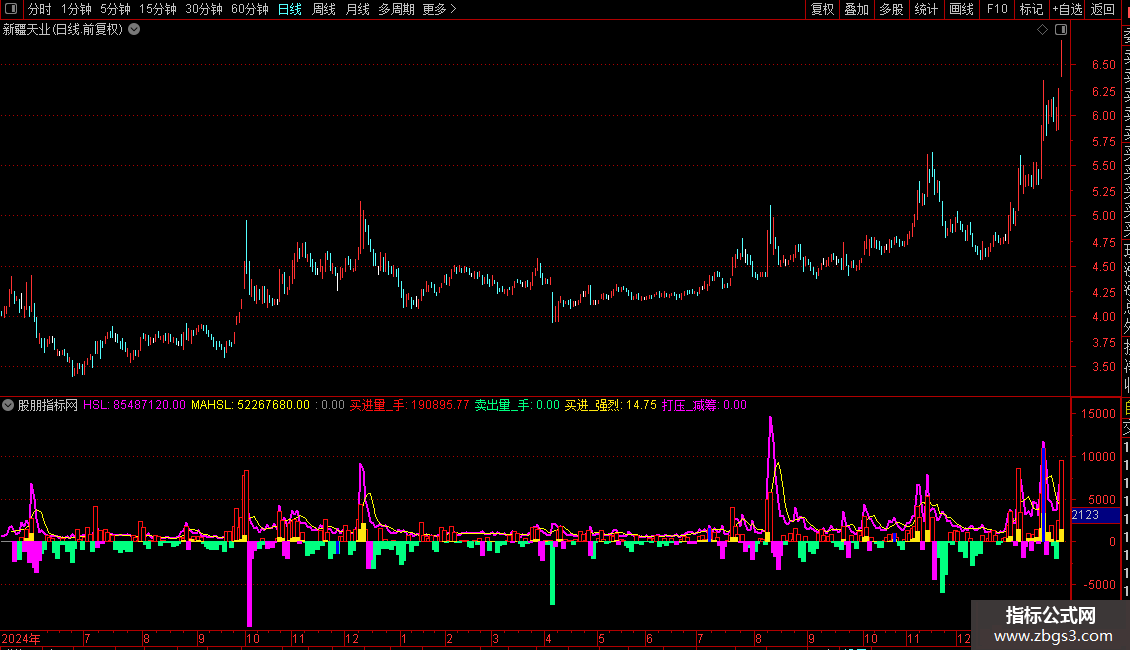The height and width of the screenshot is (650, 1130).
Task: Click the MAHSL value label
Action: tap(250, 405)
